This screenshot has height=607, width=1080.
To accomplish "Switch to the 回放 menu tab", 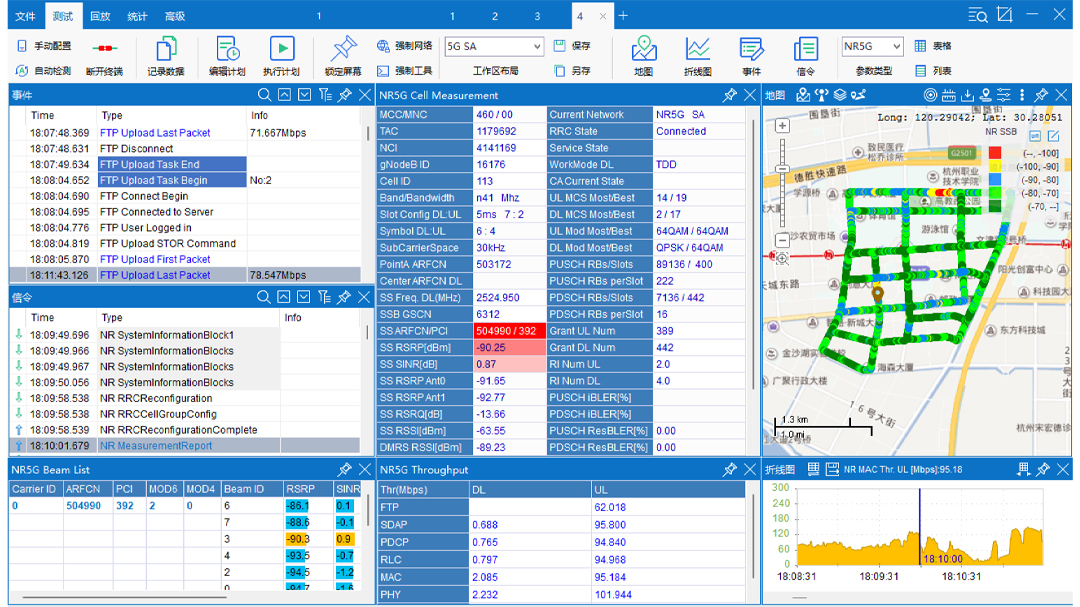I will [100, 16].
